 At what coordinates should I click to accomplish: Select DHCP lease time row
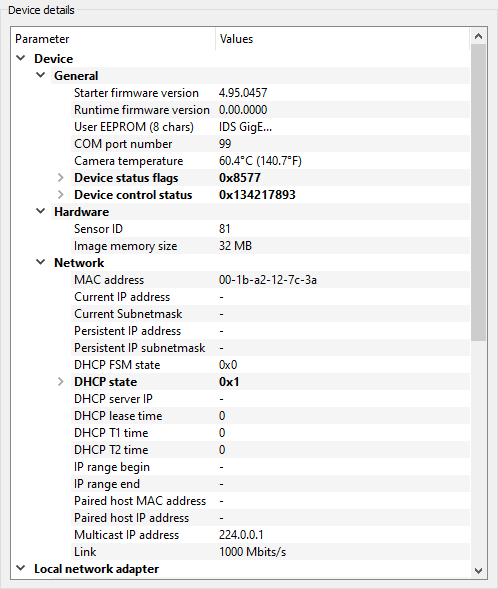[x=270, y=416]
